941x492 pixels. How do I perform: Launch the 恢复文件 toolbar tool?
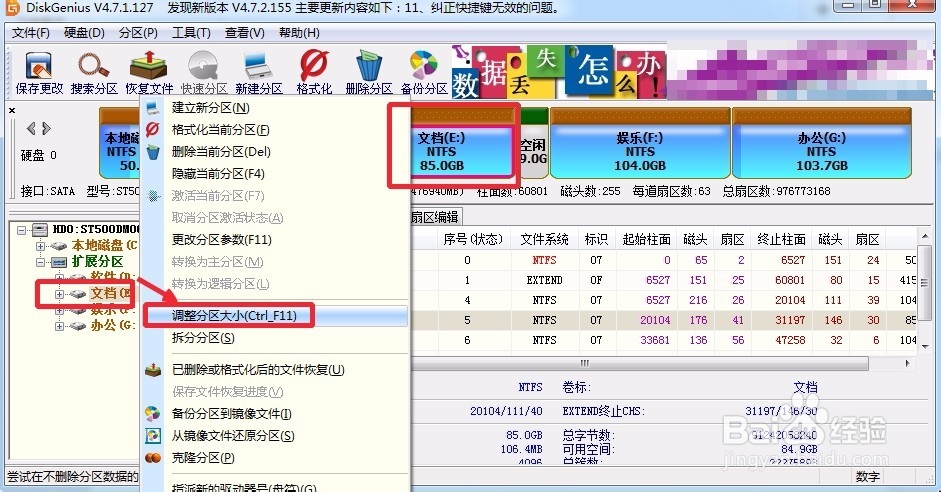point(149,73)
